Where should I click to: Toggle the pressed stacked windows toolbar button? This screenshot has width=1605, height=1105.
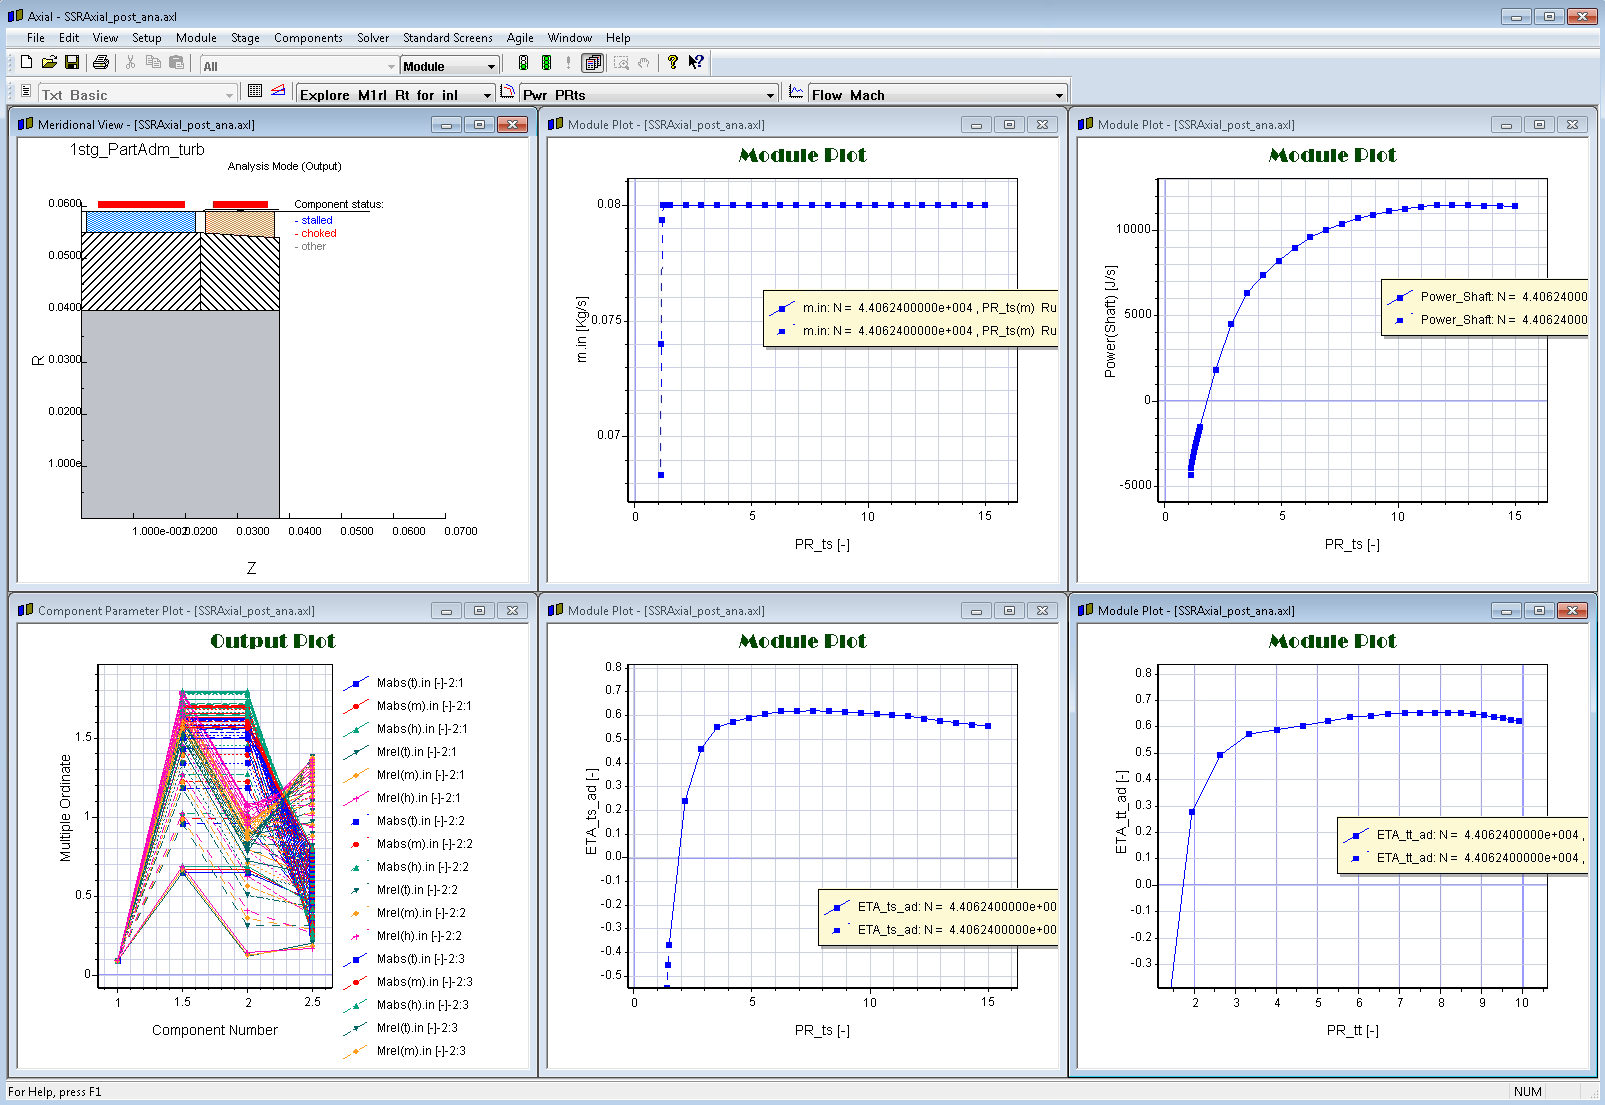pyautogui.click(x=593, y=63)
